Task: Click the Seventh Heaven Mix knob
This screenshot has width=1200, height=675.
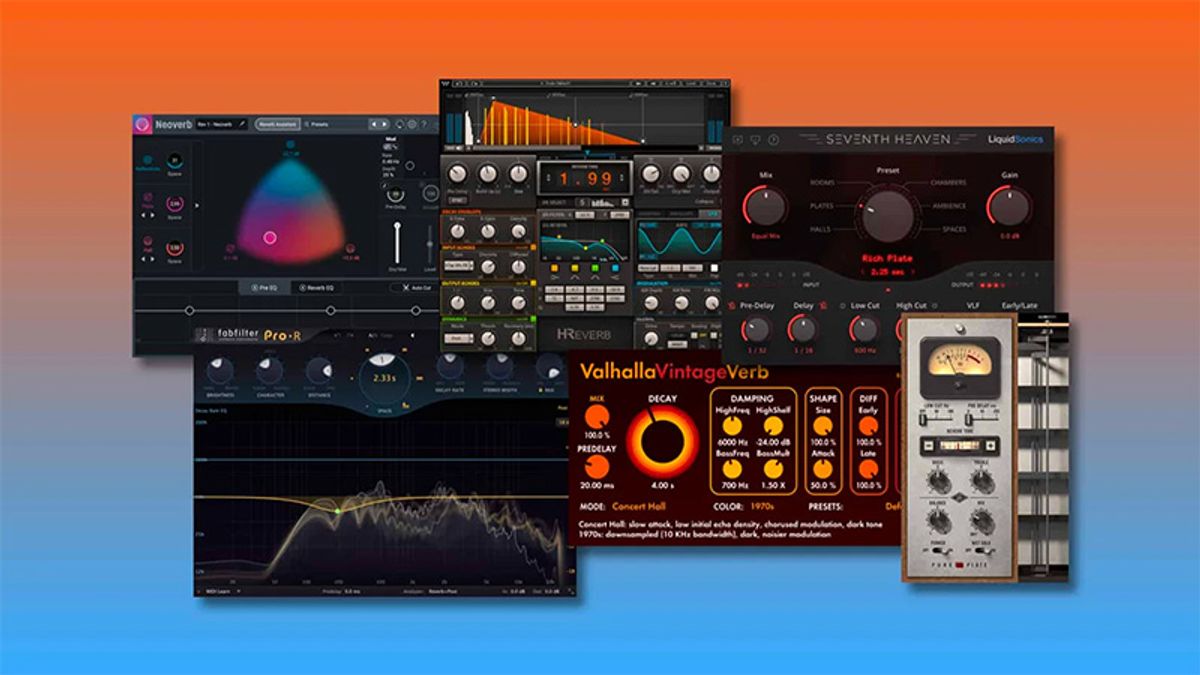Action: pos(764,206)
